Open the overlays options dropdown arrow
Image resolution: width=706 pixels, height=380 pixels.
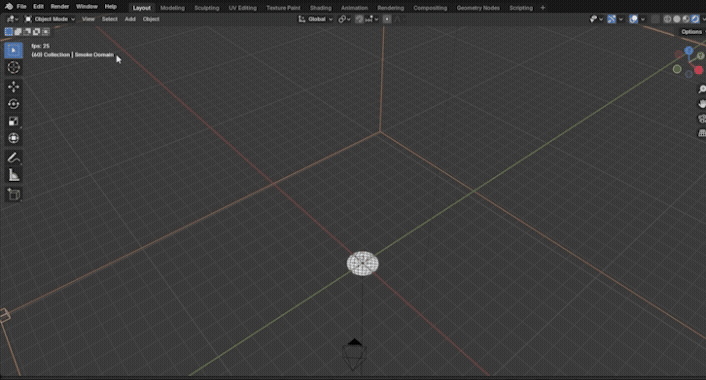point(643,19)
